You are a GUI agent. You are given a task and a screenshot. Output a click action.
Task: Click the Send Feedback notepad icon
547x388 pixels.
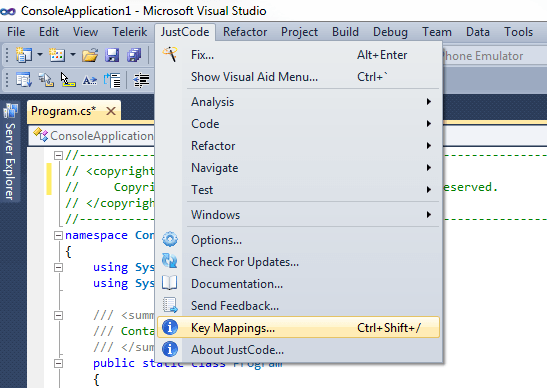click(x=170, y=305)
